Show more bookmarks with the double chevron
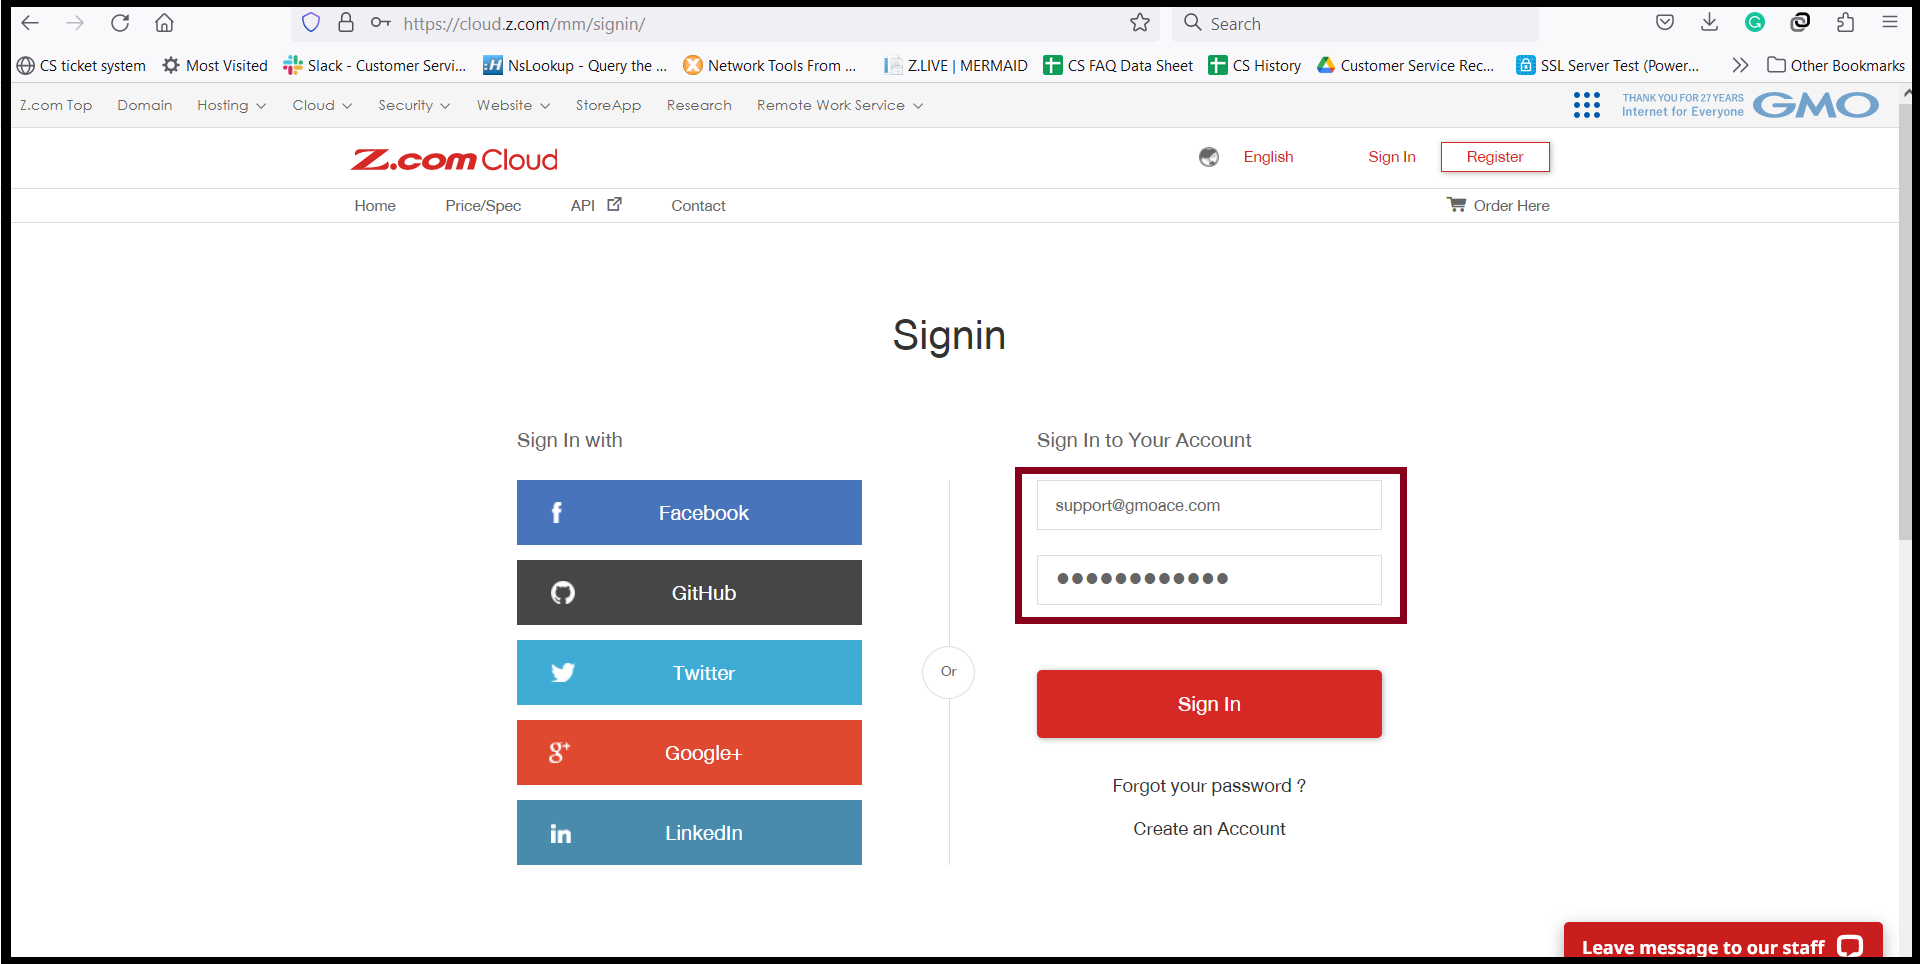1920x964 pixels. point(1740,65)
